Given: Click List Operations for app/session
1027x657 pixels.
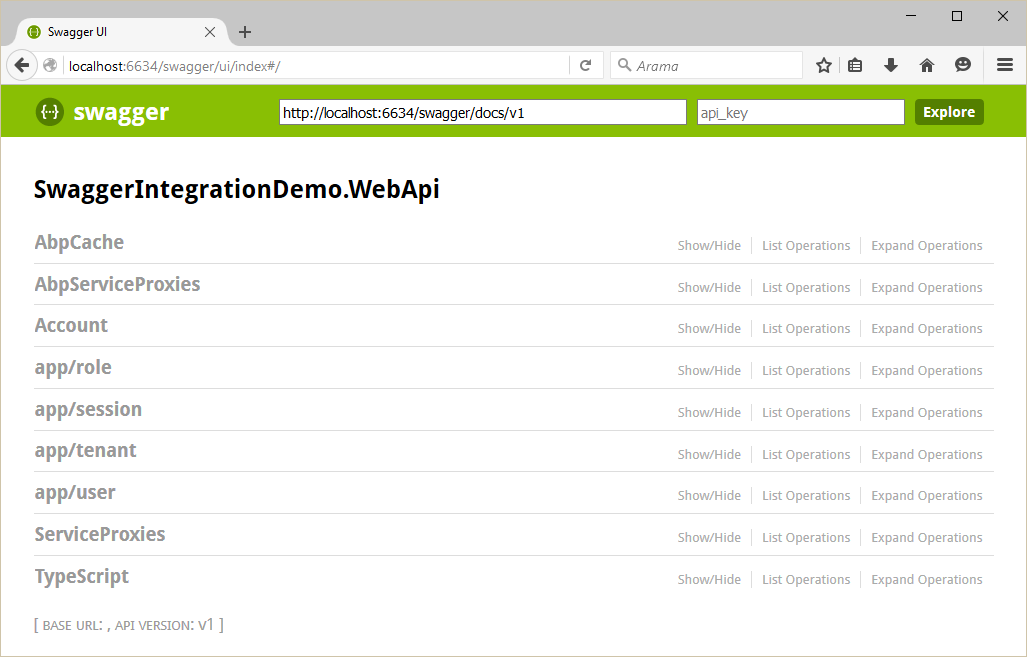Looking at the screenshot, I should [x=806, y=413].
